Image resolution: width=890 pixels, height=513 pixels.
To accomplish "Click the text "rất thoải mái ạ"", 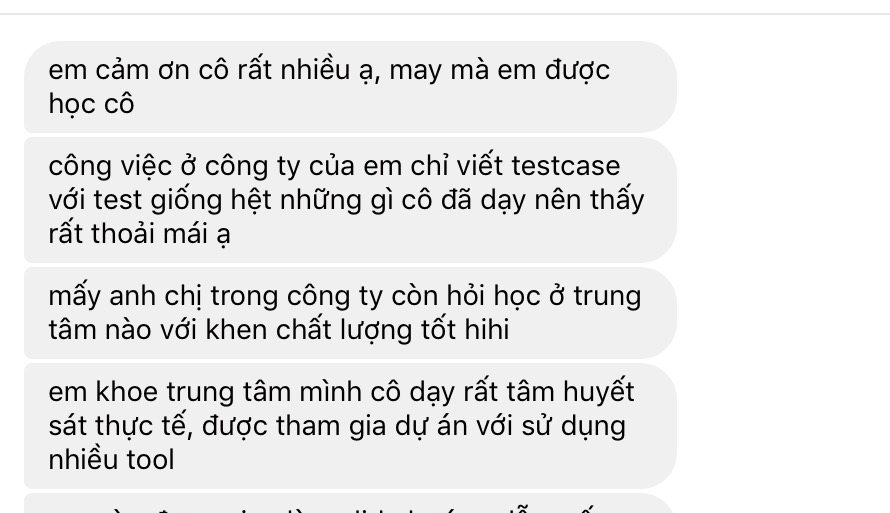I will click(140, 234).
